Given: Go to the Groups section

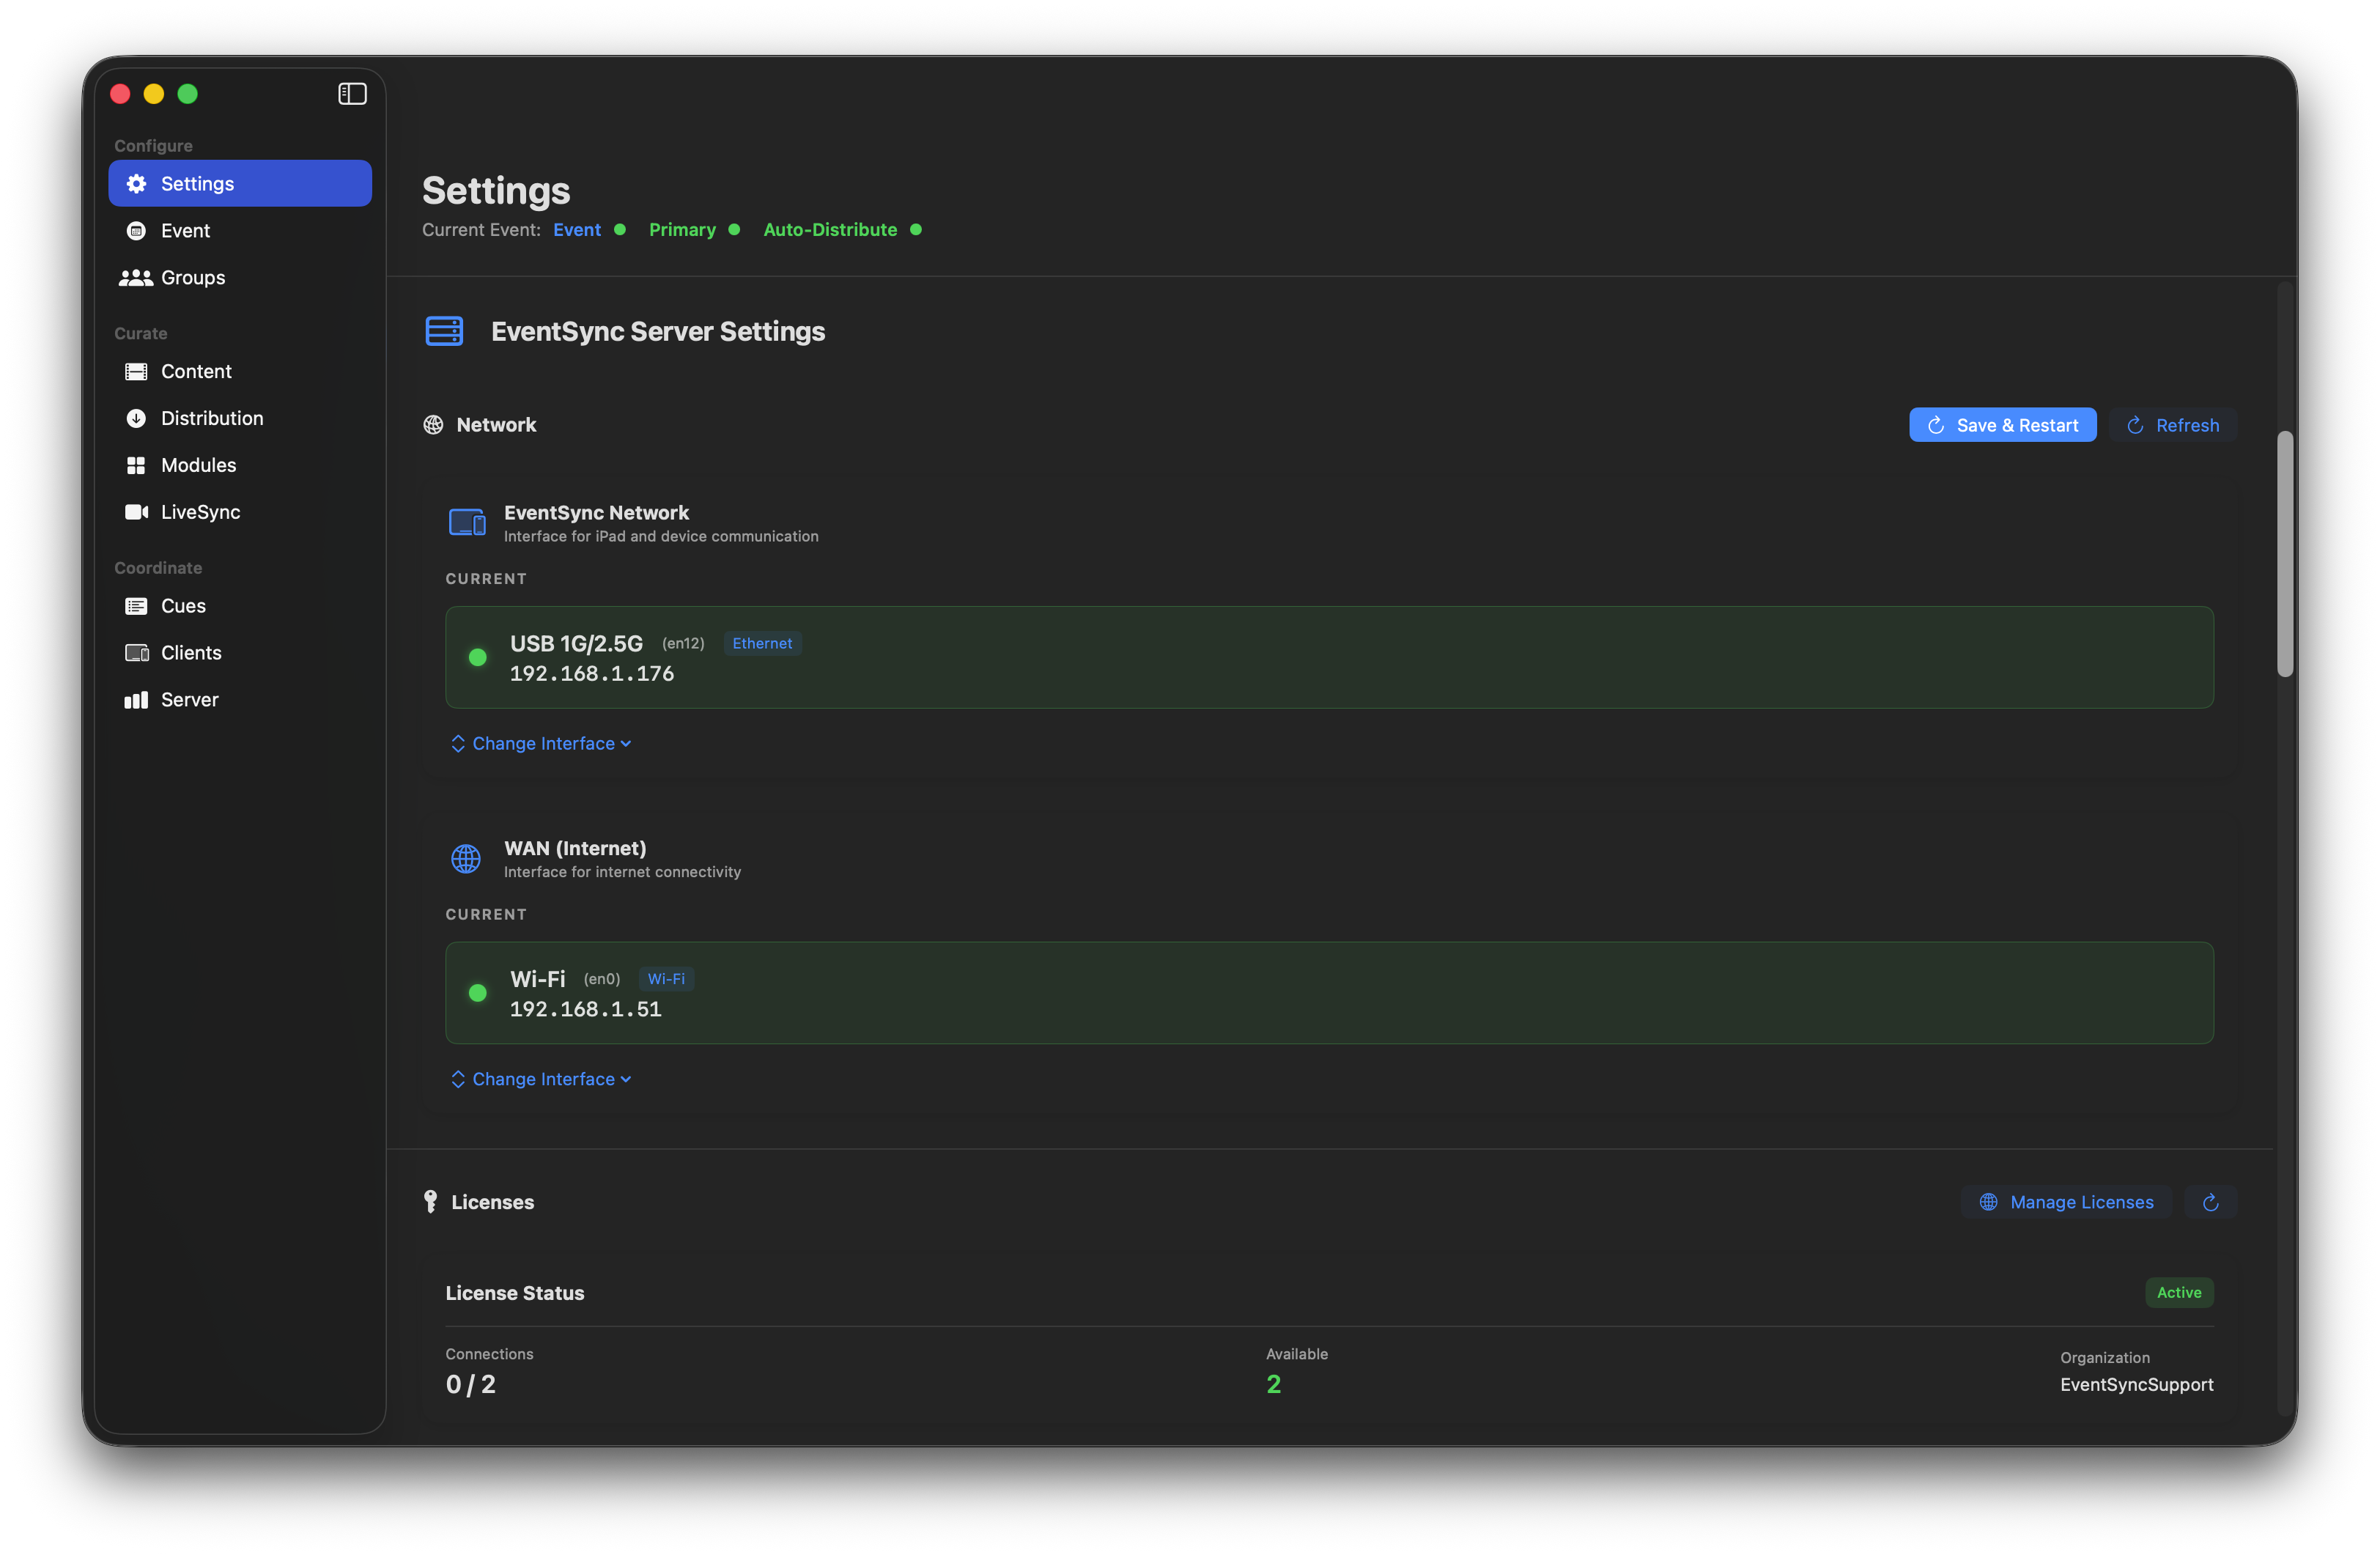Looking at the screenshot, I should 240,278.
